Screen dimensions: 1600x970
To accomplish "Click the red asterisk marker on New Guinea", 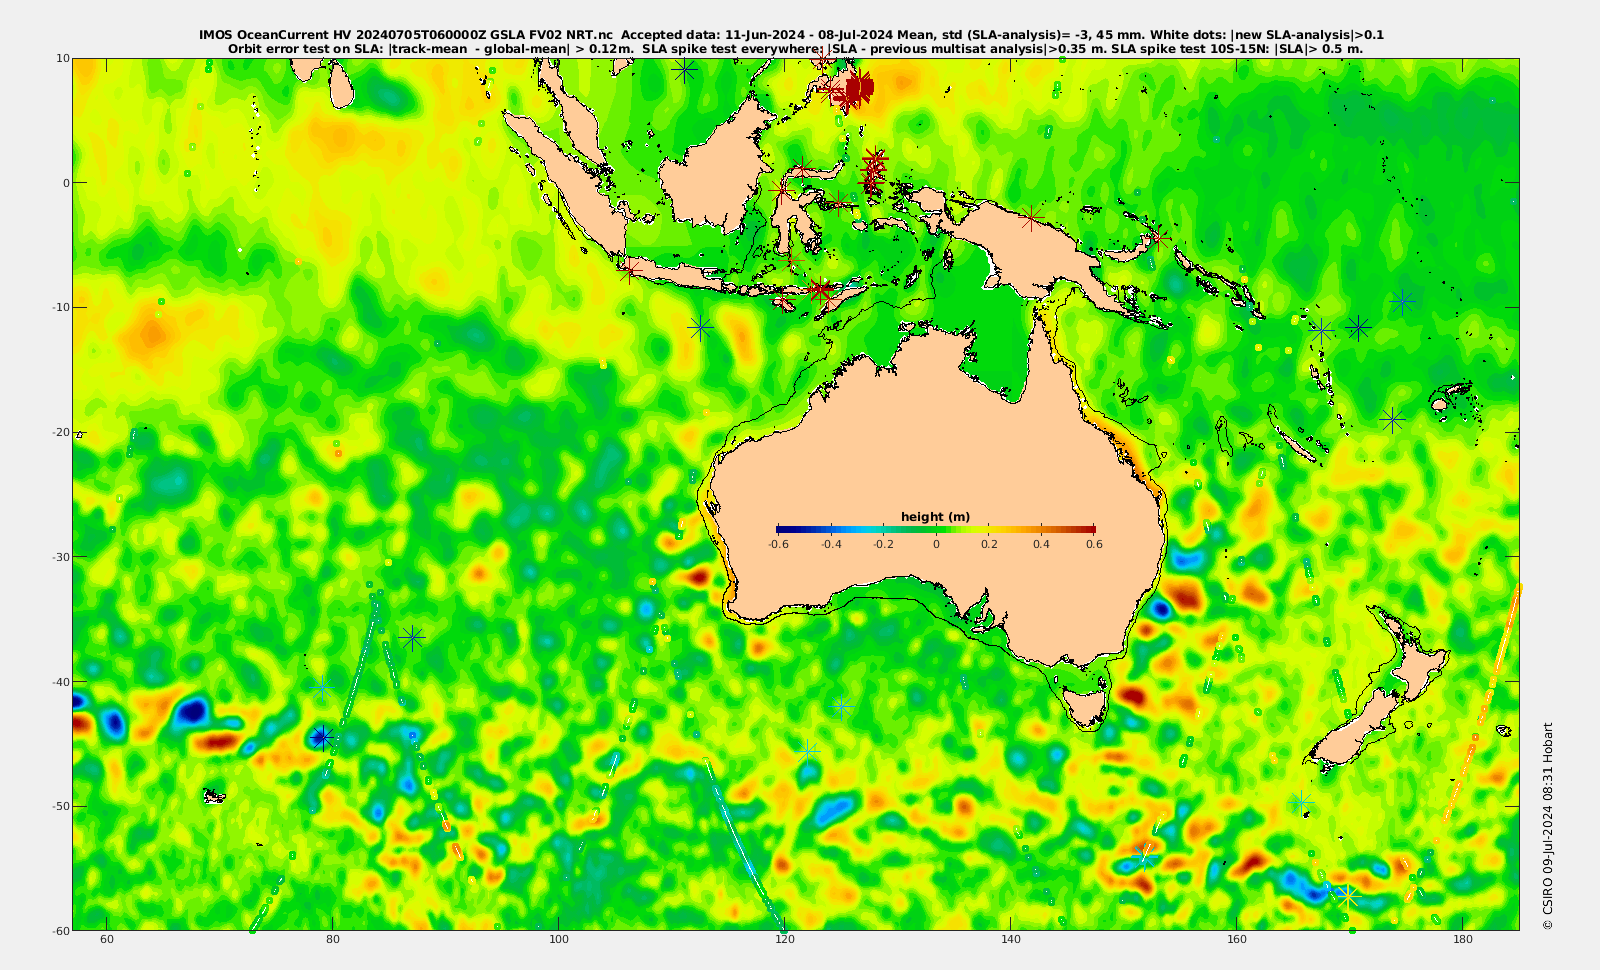I will (x=1032, y=218).
